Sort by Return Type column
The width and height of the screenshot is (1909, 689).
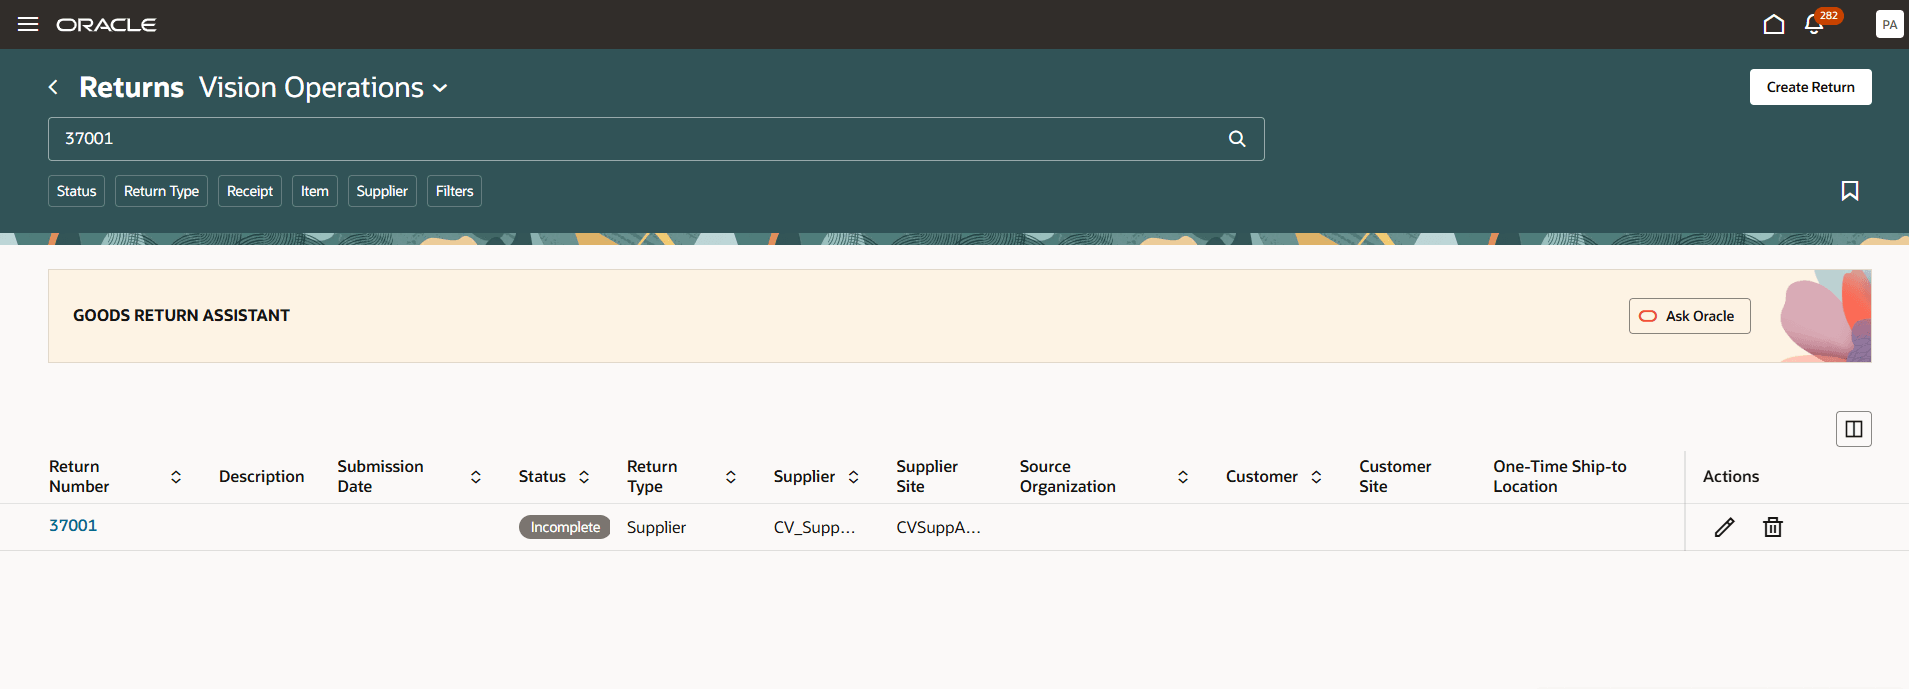click(x=731, y=477)
